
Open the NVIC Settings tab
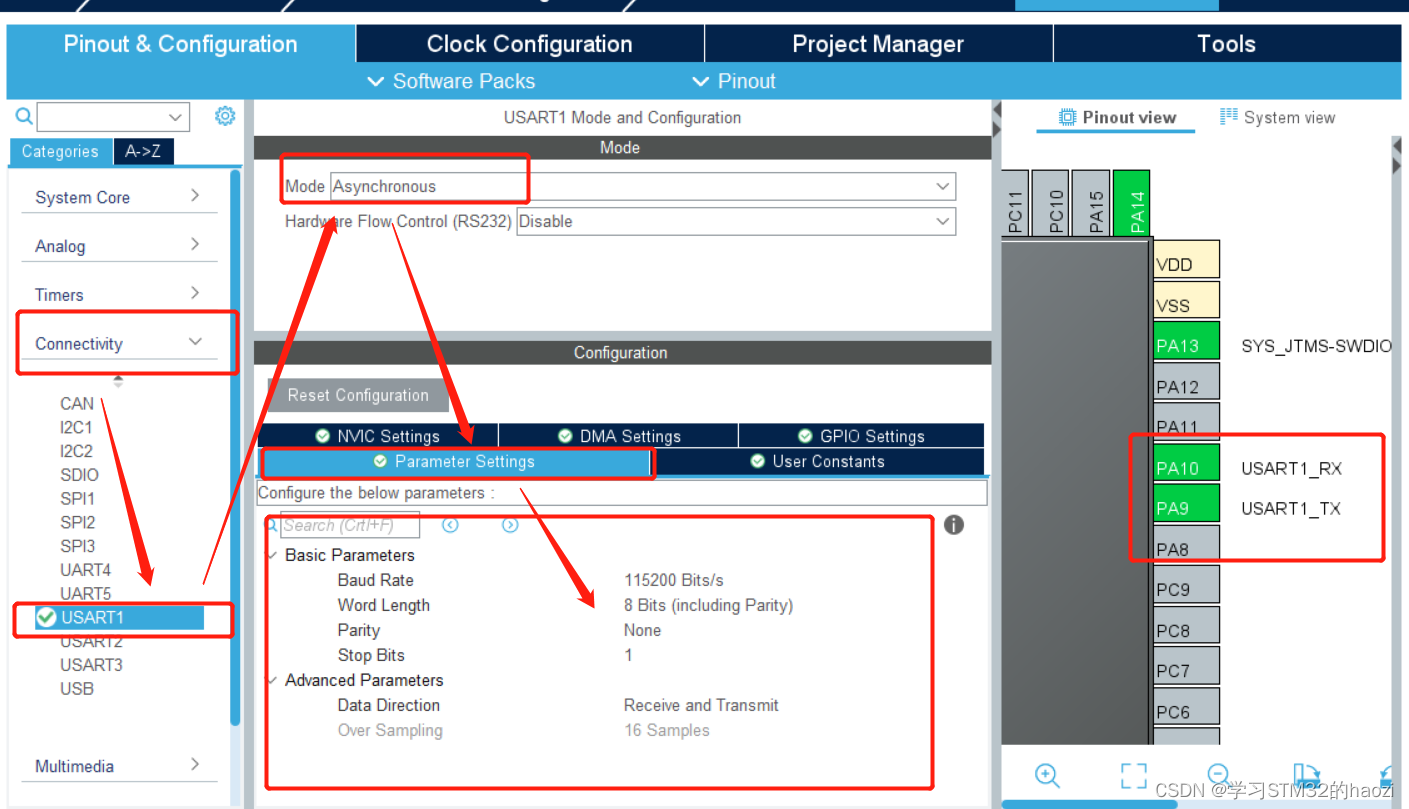click(378, 436)
